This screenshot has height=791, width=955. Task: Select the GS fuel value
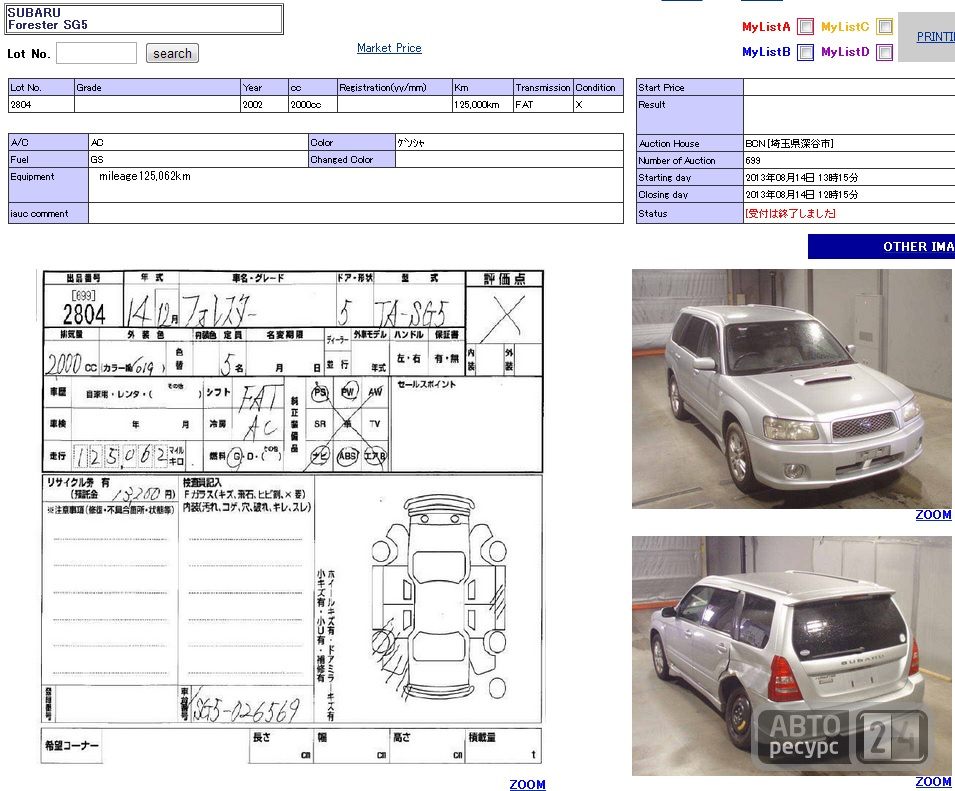[97, 160]
